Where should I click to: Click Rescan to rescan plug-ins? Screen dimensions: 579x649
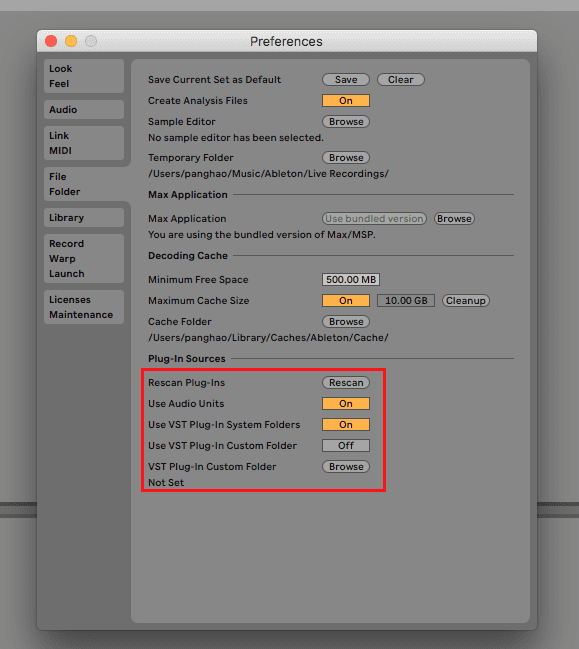pos(346,382)
